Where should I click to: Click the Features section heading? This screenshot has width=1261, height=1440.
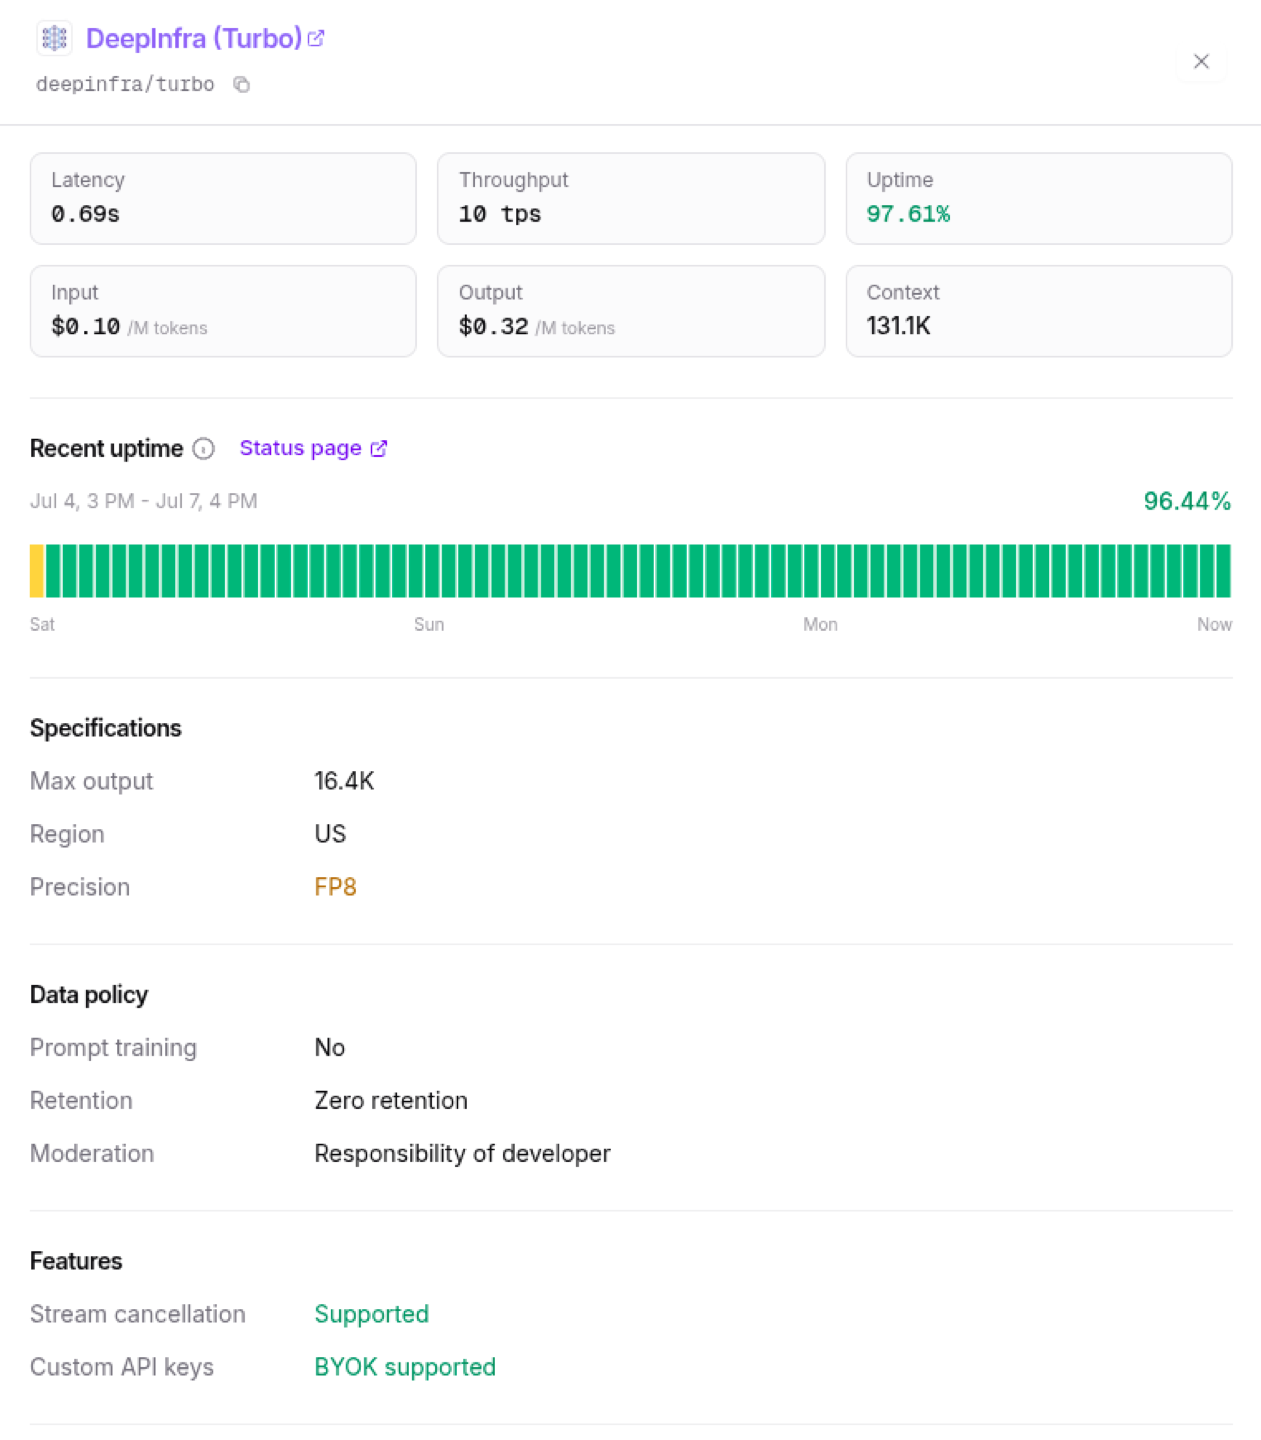(76, 1261)
